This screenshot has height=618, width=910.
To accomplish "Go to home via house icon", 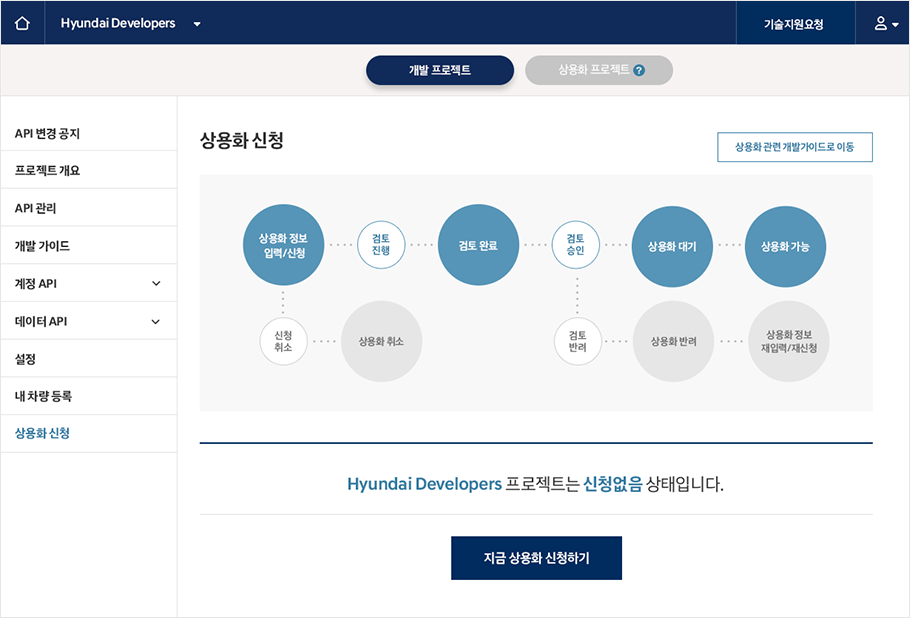I will tap(22, 23).
